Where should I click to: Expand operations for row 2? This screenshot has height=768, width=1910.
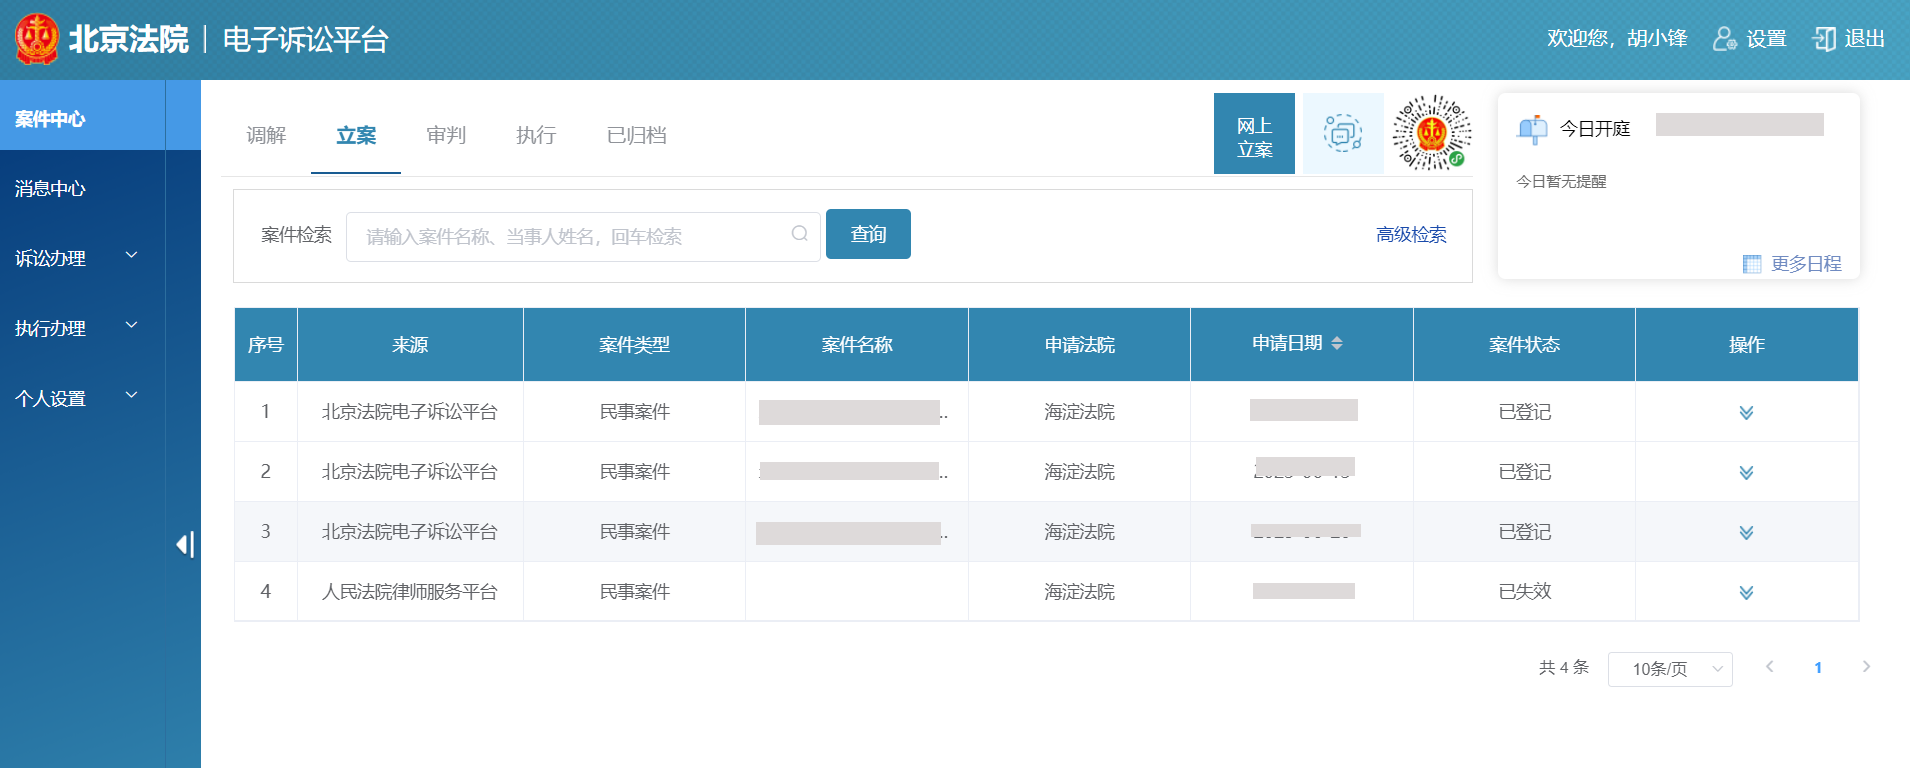click(x=1746, y=472)
